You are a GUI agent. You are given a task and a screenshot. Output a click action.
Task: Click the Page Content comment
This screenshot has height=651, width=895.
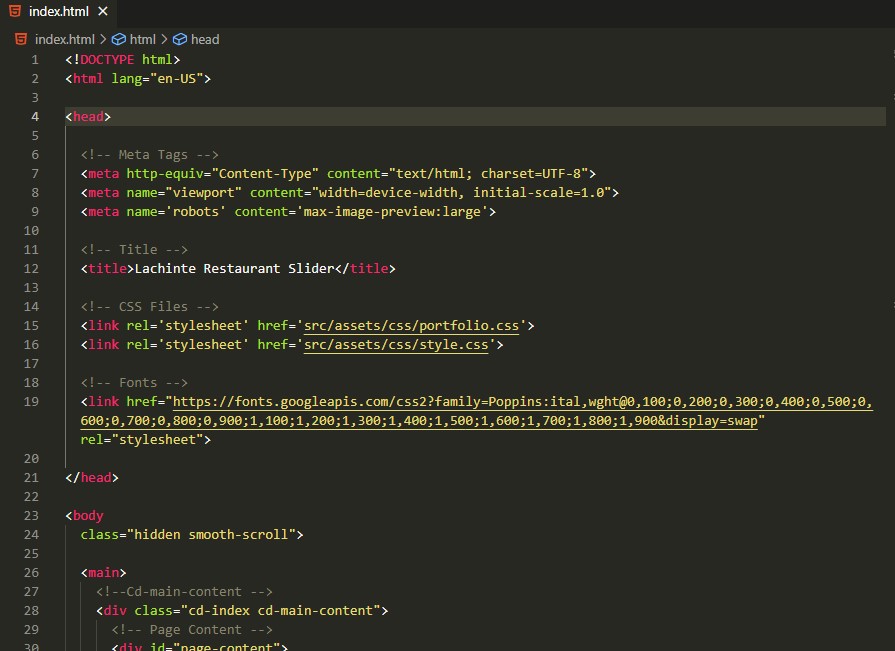click(192, 630)
